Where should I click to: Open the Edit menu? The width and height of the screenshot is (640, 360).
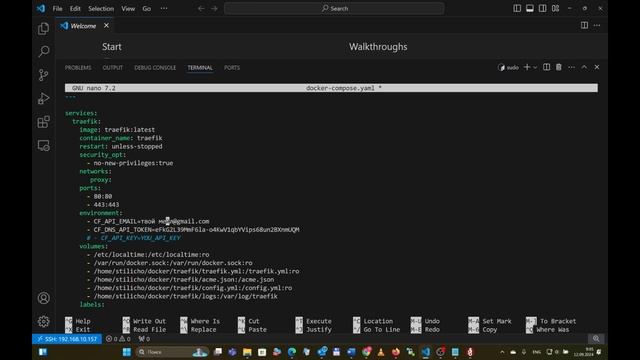(75, 9)
